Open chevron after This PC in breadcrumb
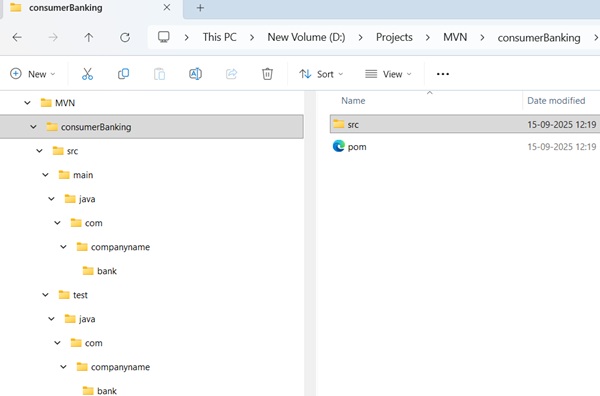600x396 pixels. pyautogui.click(x=252, y=37)
